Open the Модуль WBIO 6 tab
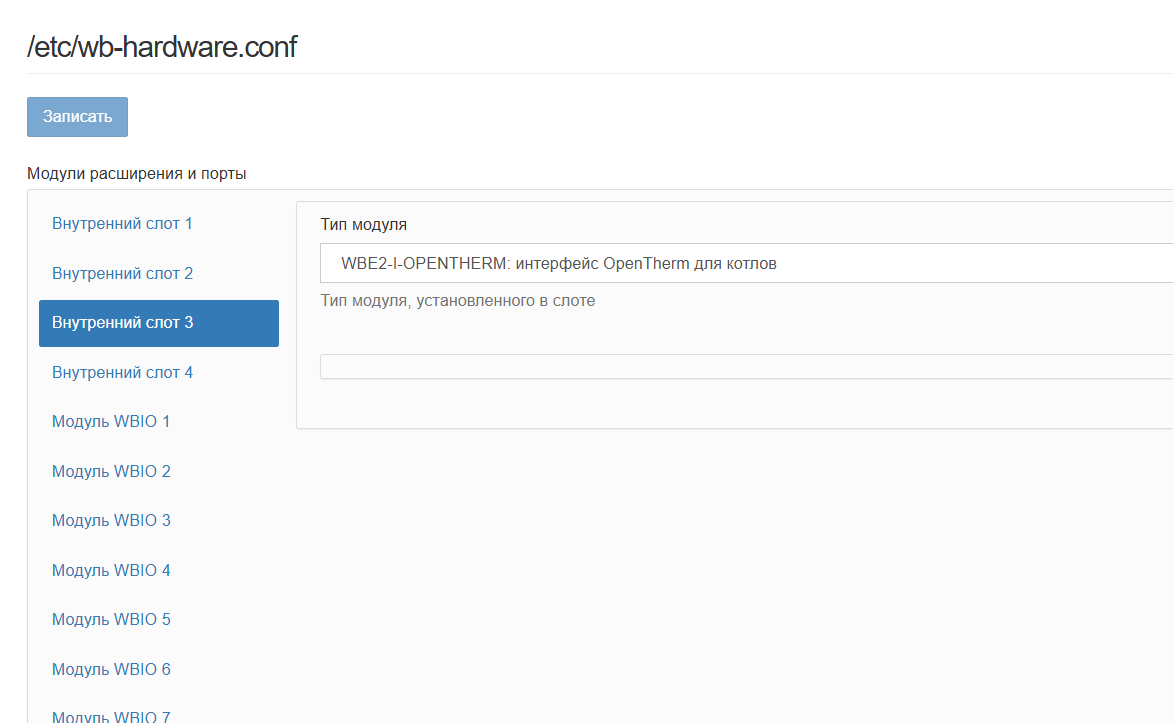The height and width of the screenshot is (723, 1173). click(x=111, y=669)
